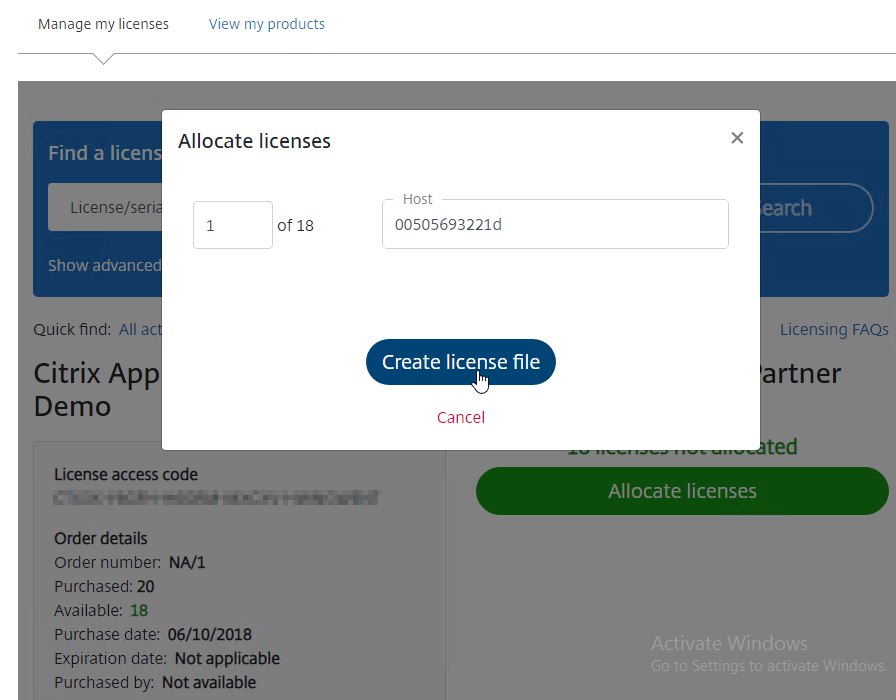
Task: Select the 'Find a license' panel heading
Action: 105,153
